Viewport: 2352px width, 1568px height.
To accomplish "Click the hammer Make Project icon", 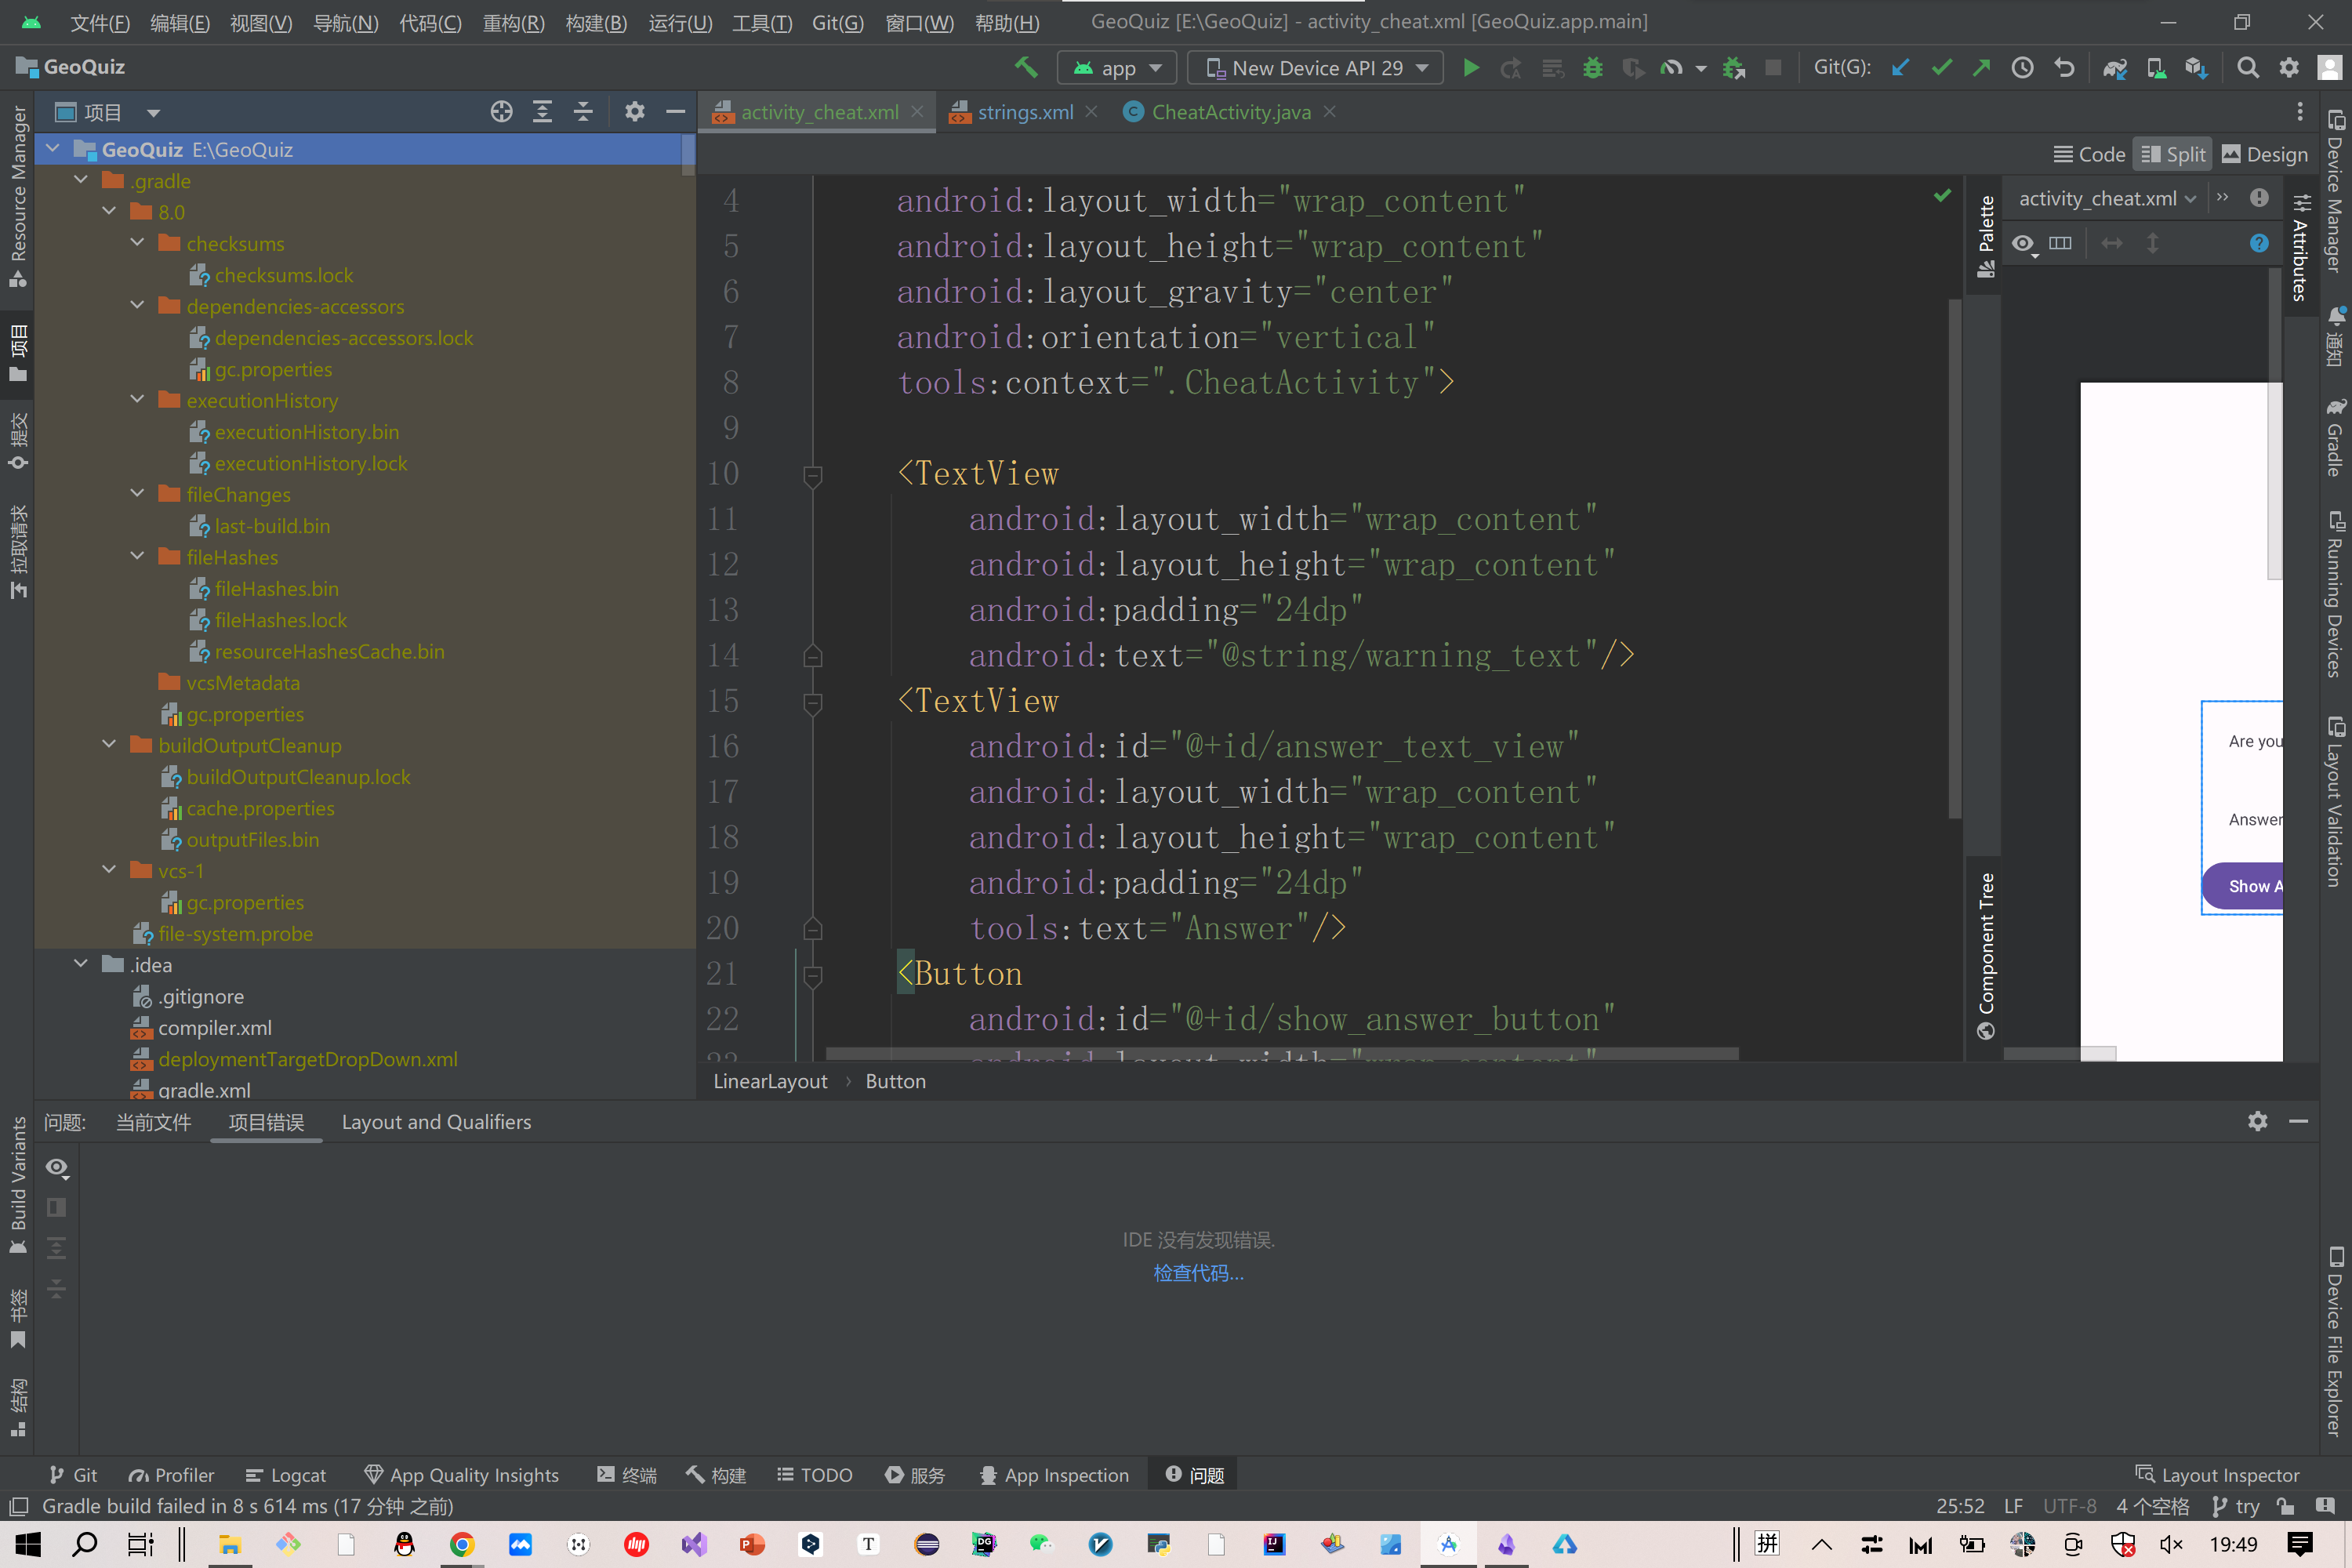I will (x=1025, y=68).
